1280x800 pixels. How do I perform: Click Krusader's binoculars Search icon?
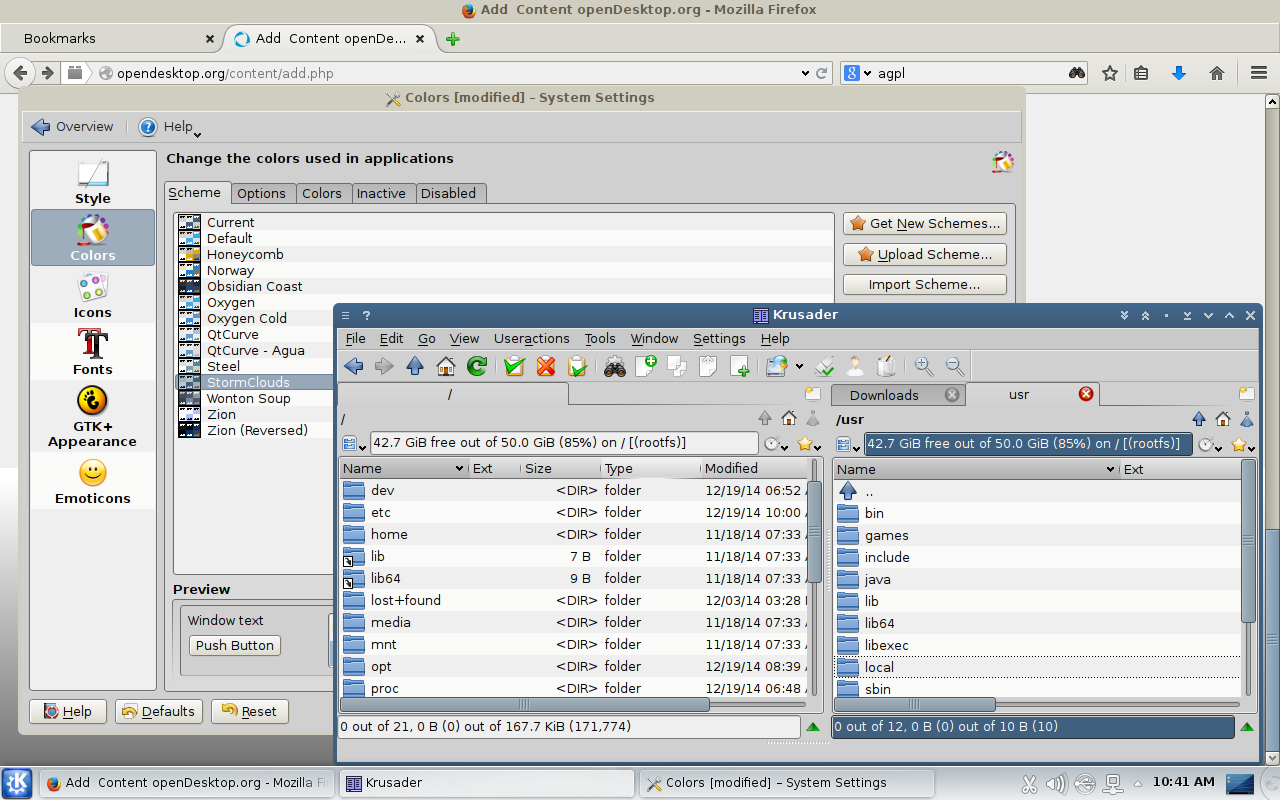[614, 366]
